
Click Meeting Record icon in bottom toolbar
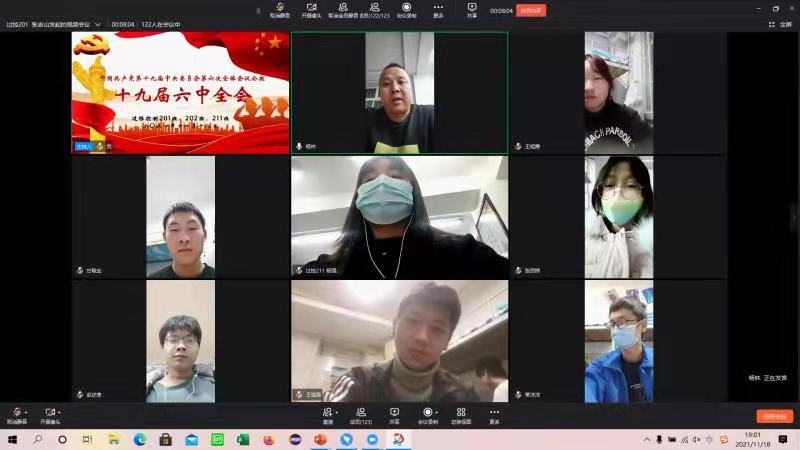pos(428,413)
